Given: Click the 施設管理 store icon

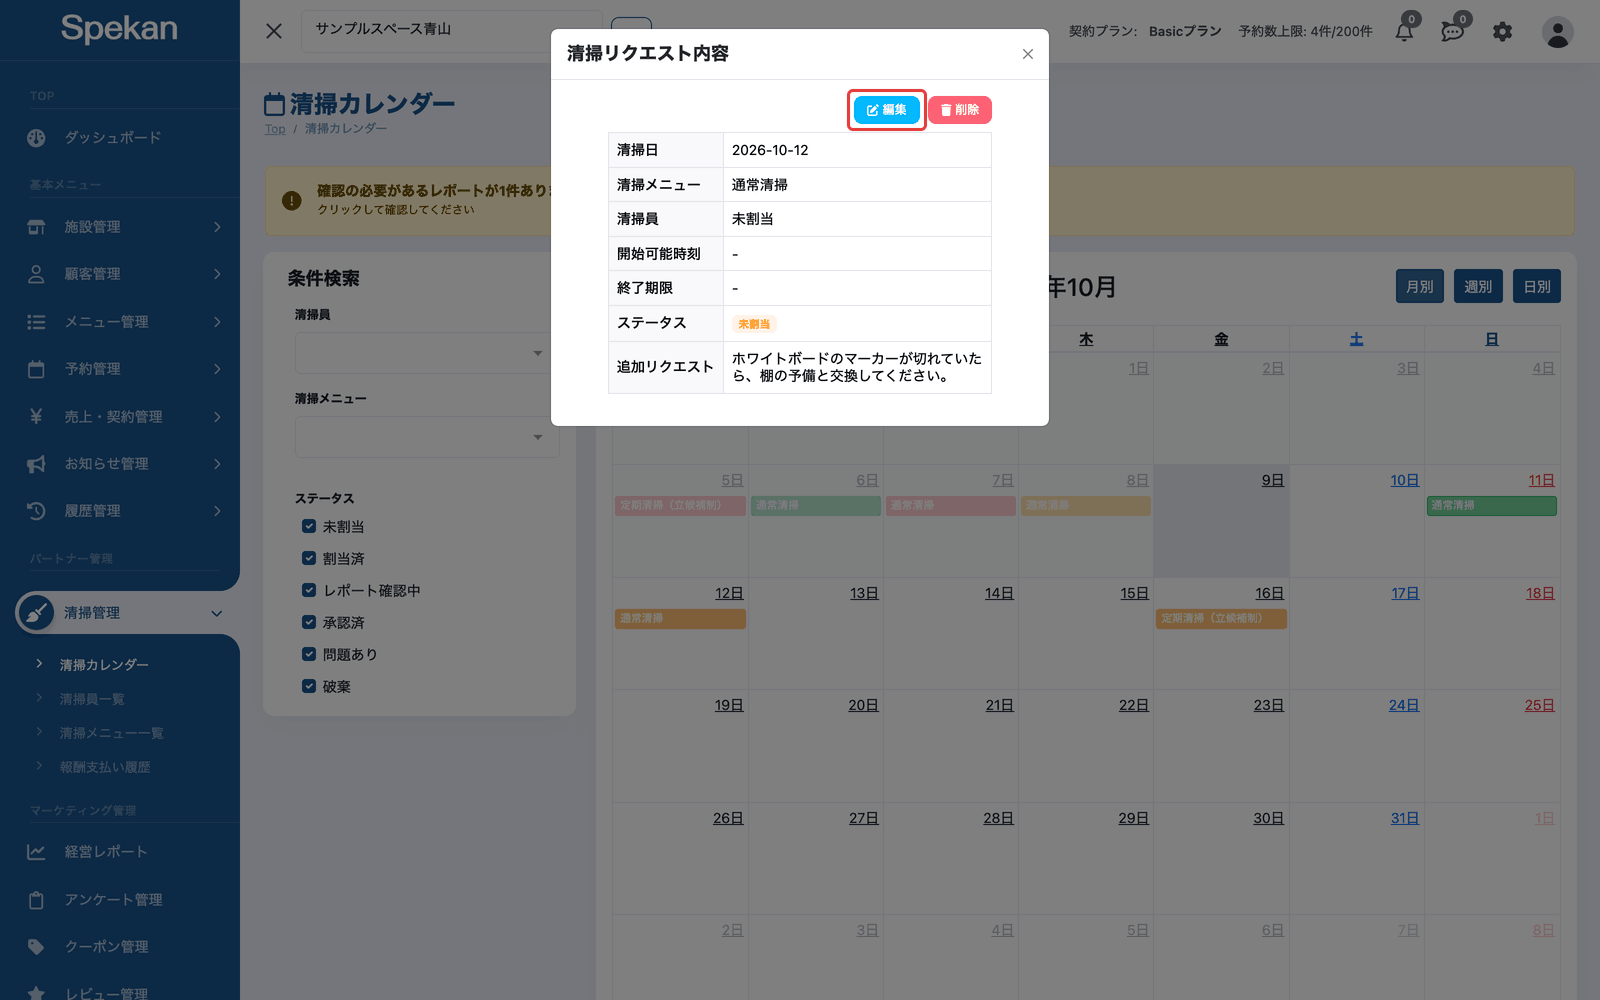Looking at the screenshot, I should point(36,227).
